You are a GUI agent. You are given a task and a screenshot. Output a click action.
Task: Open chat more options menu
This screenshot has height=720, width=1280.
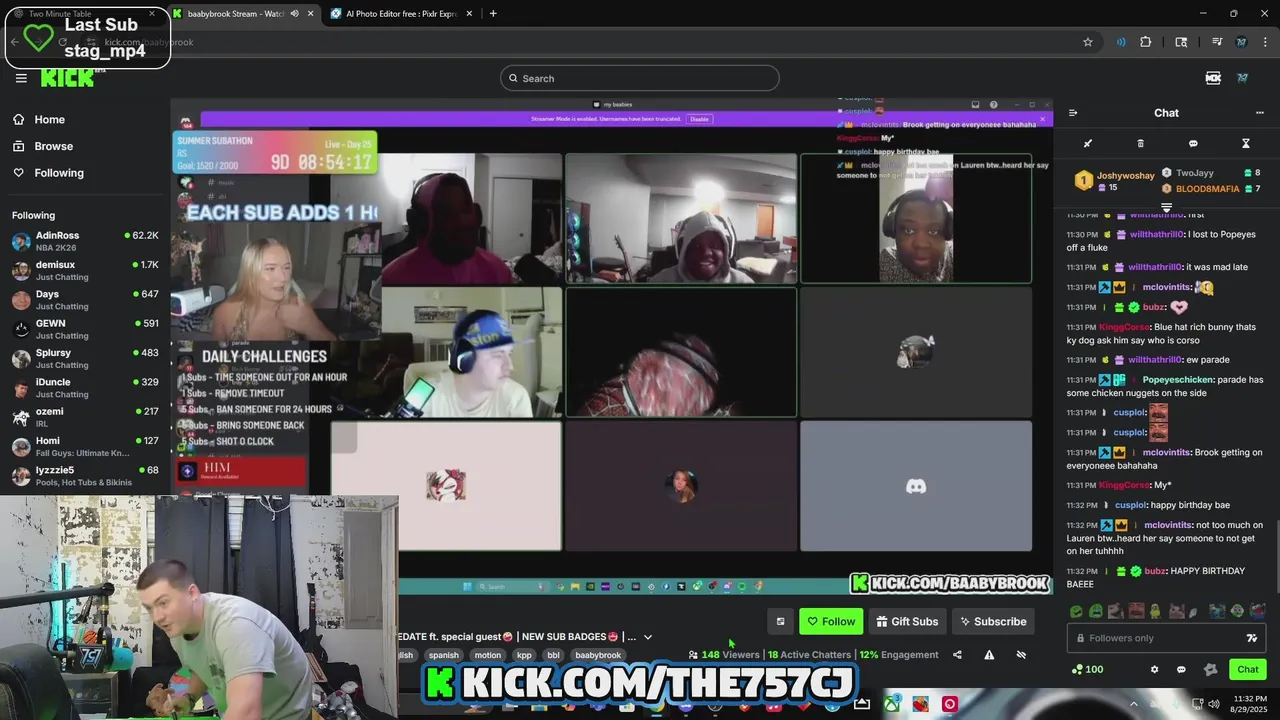click(1259, 113)
